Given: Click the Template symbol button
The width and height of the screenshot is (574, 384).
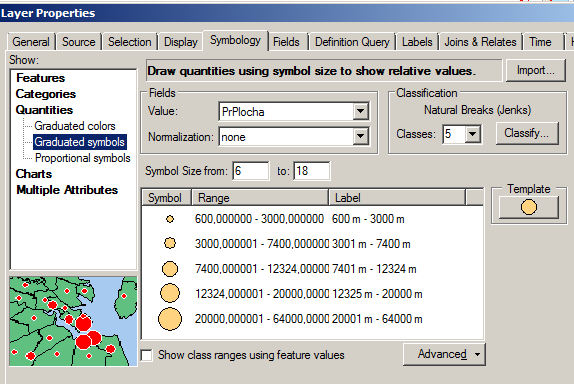Looking at the screenshot, I should click(529, 207).
